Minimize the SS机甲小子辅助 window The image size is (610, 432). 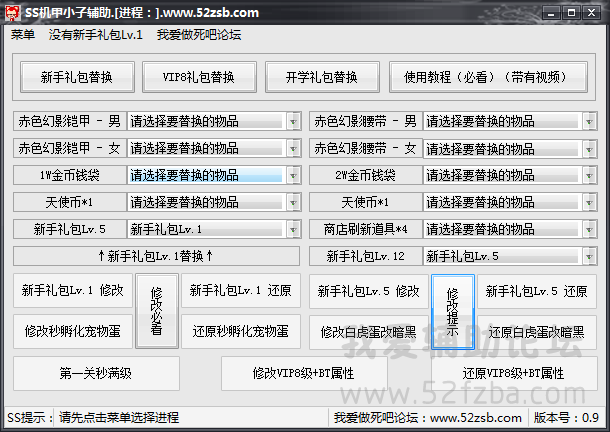551,13
